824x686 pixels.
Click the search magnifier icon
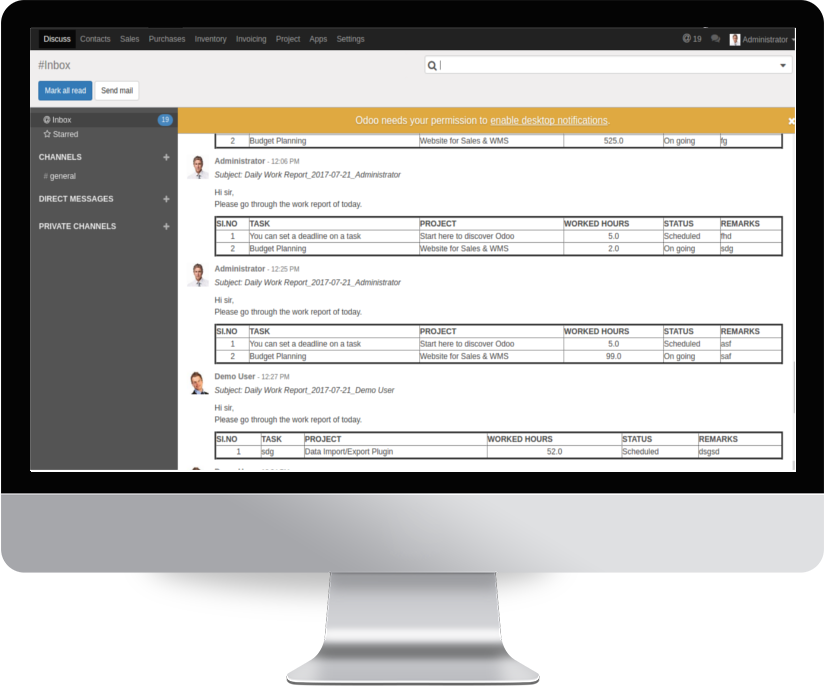click(432, 66)
